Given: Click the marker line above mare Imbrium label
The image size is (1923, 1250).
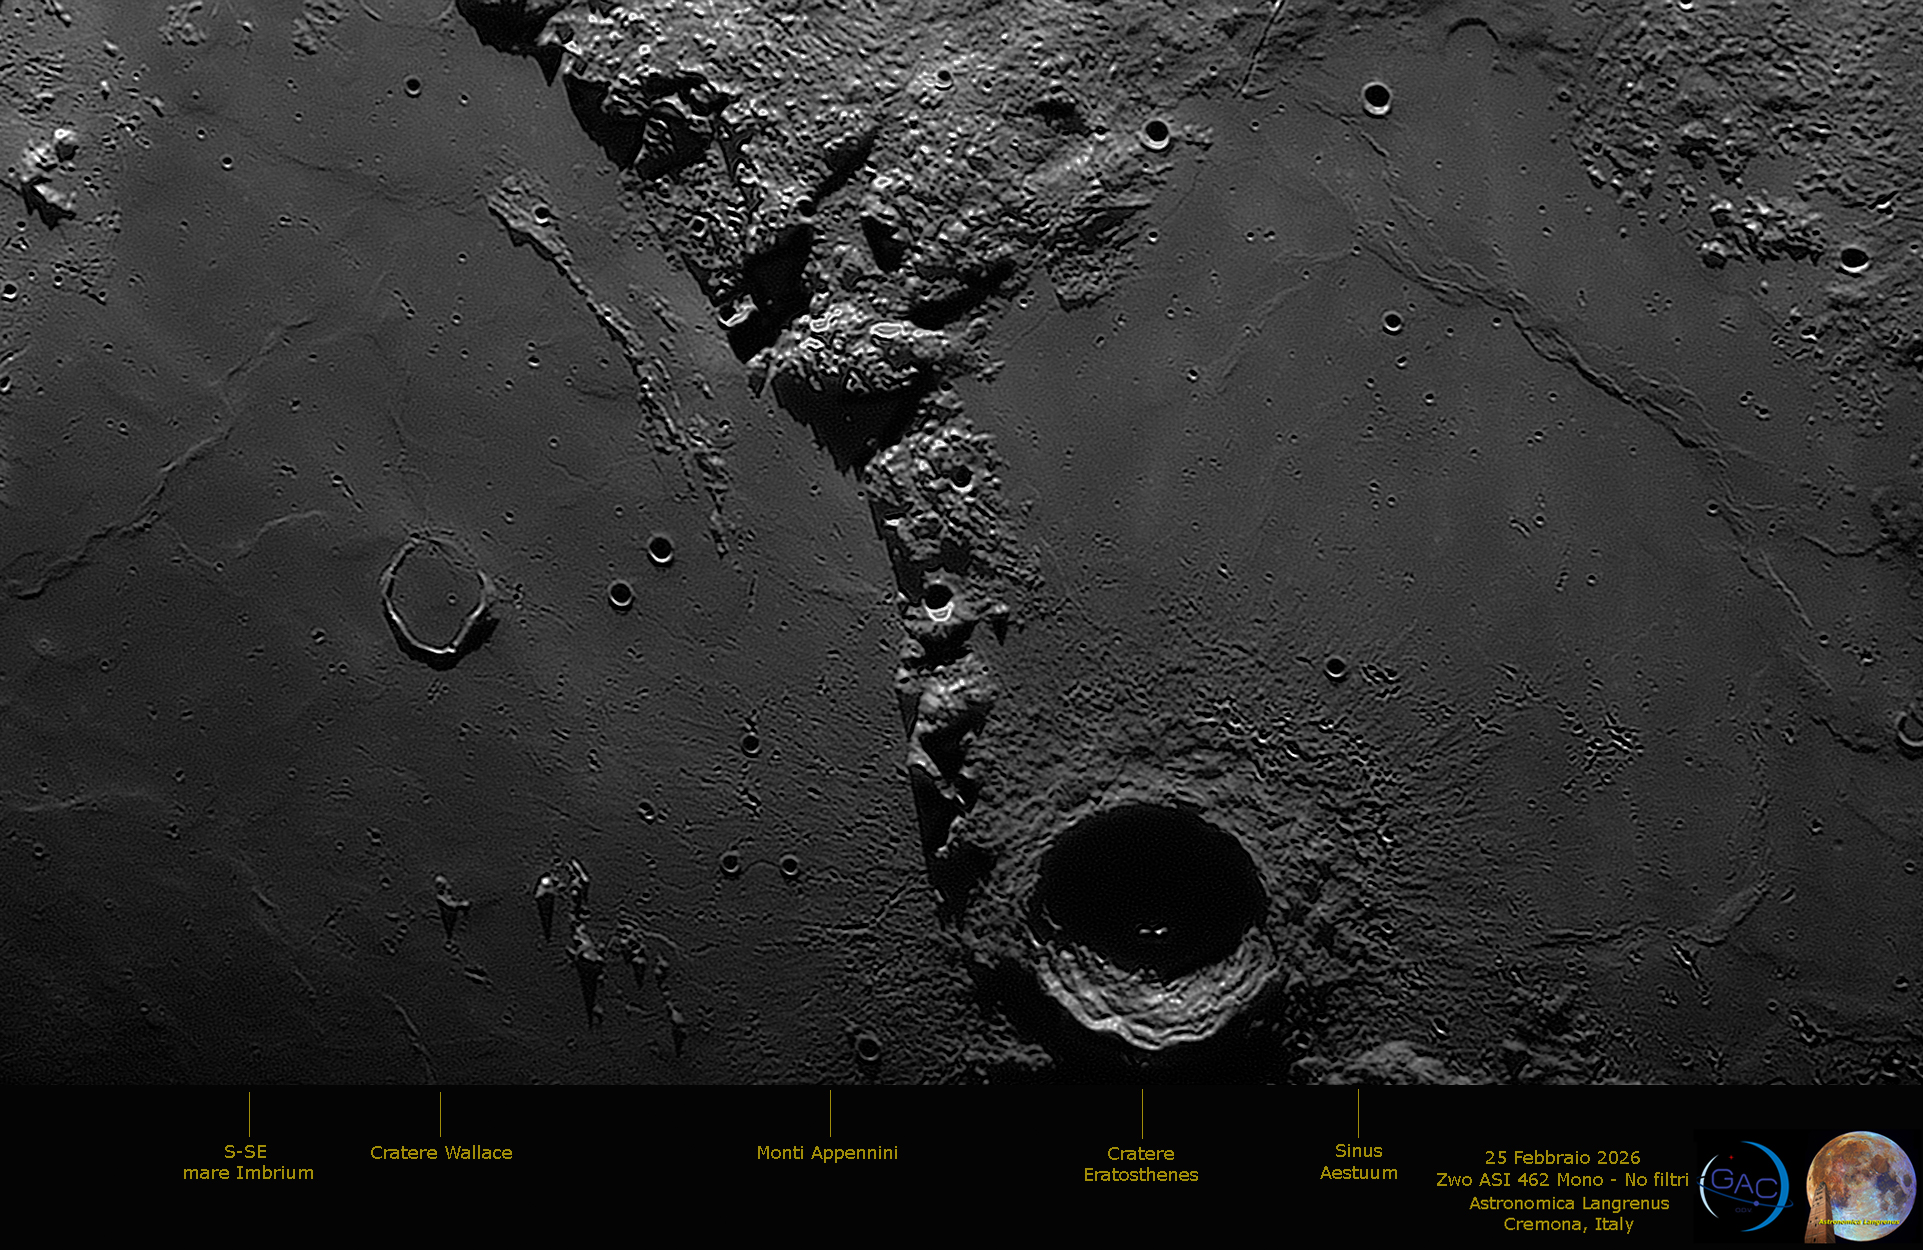Looking at the screenshot, I should click(x=249, y=1114).
